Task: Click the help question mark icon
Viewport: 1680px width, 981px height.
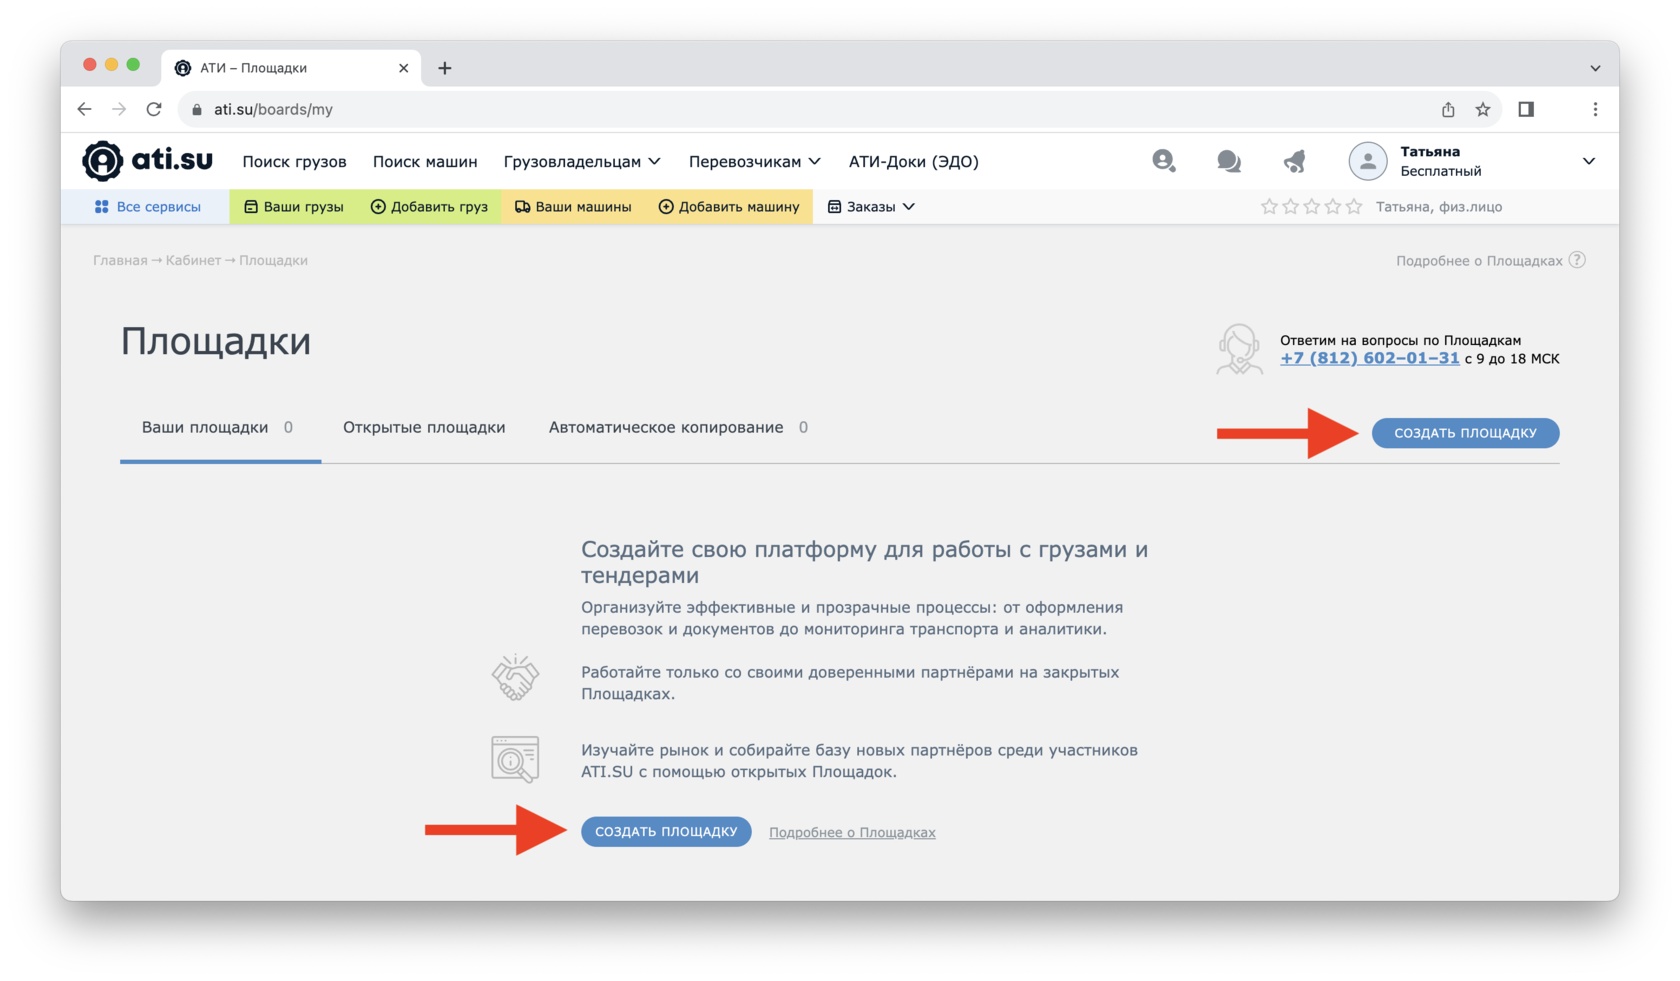Action: click(1577, 260)
